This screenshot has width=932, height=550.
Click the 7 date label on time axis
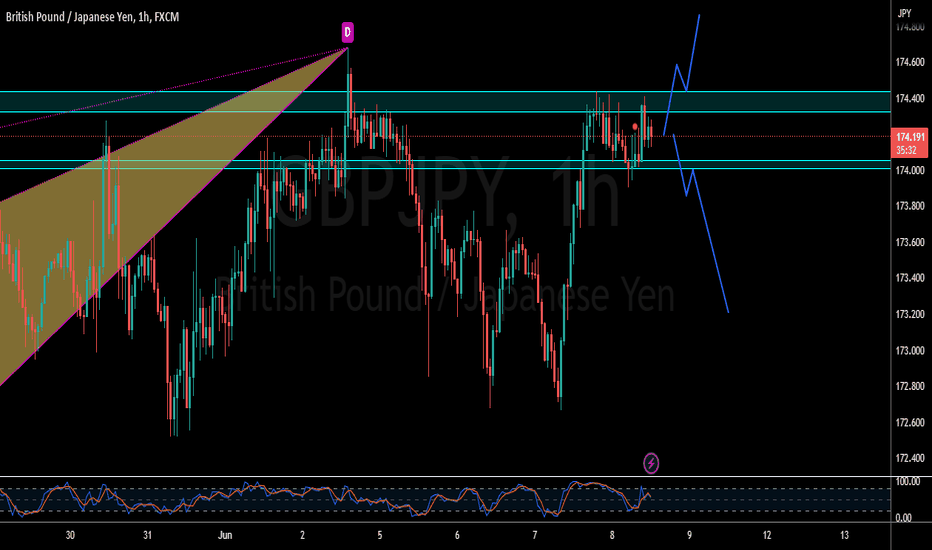click(535, 535)
